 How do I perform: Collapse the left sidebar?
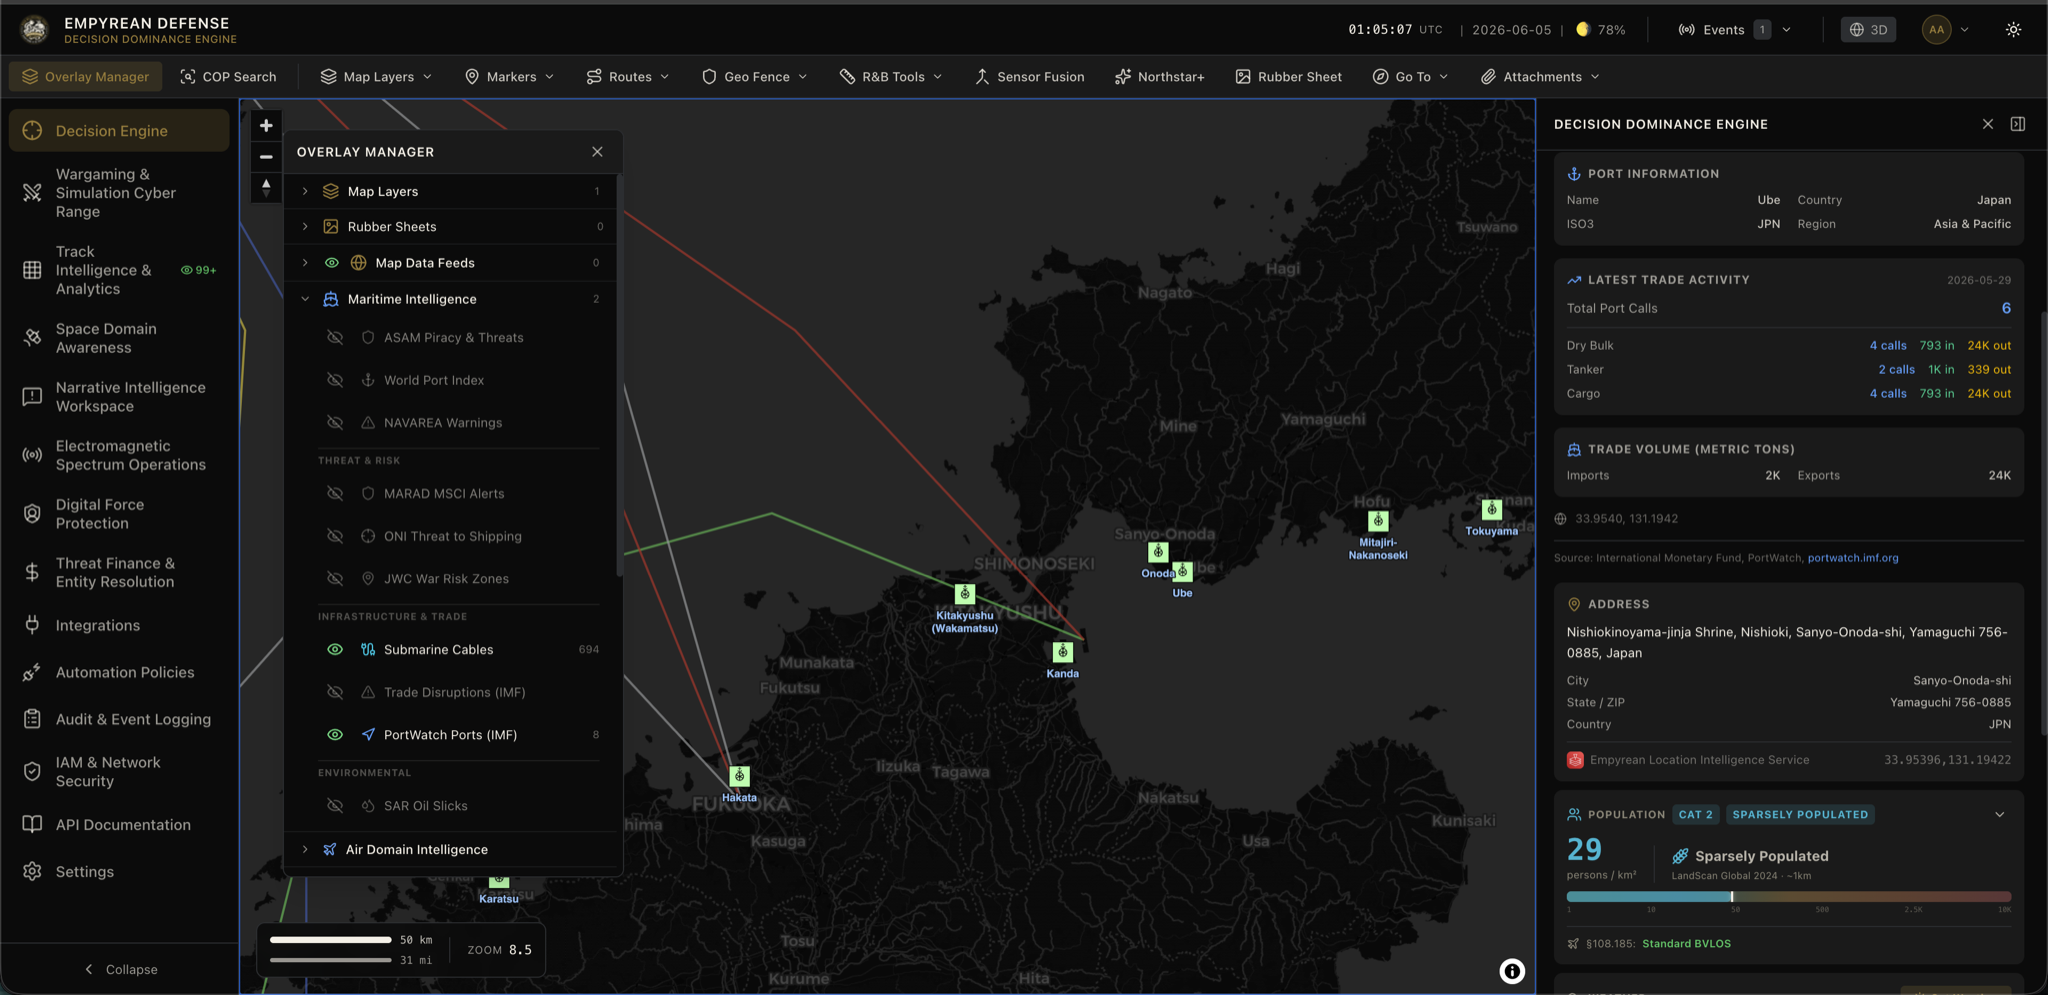coord(120,970)
